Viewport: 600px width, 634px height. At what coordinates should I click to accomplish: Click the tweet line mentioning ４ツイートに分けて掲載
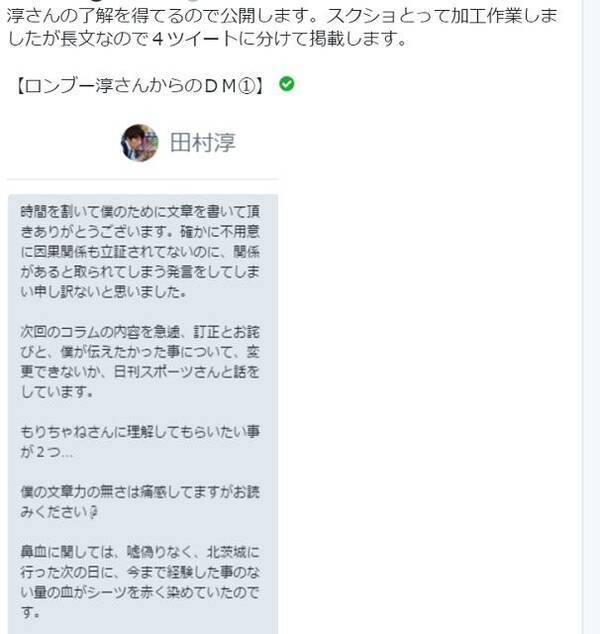207,39
